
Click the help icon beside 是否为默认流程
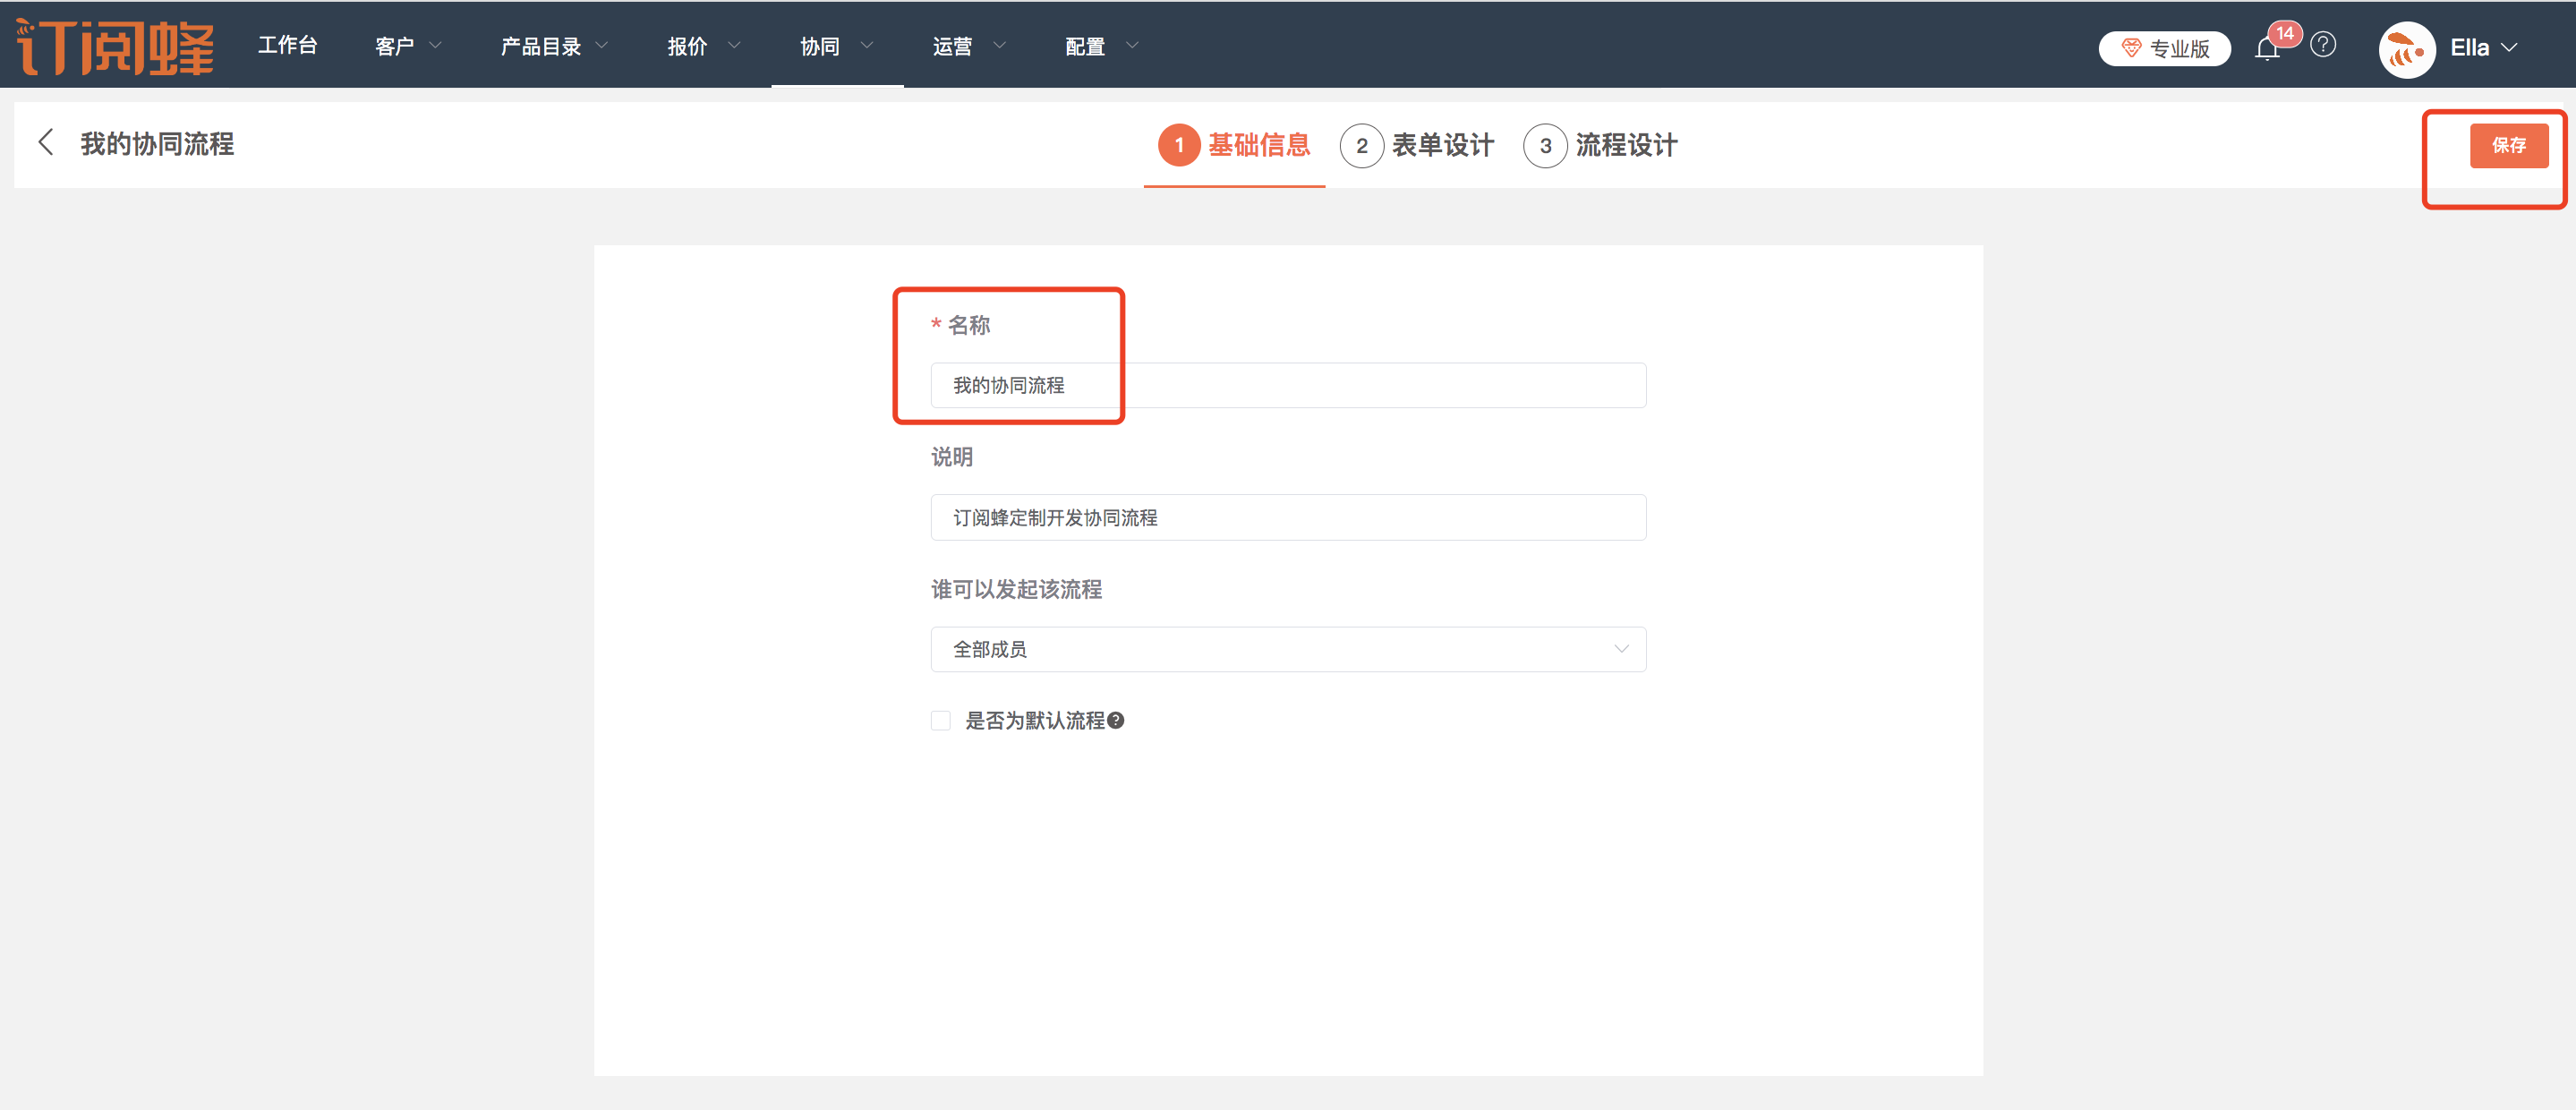1116,720
